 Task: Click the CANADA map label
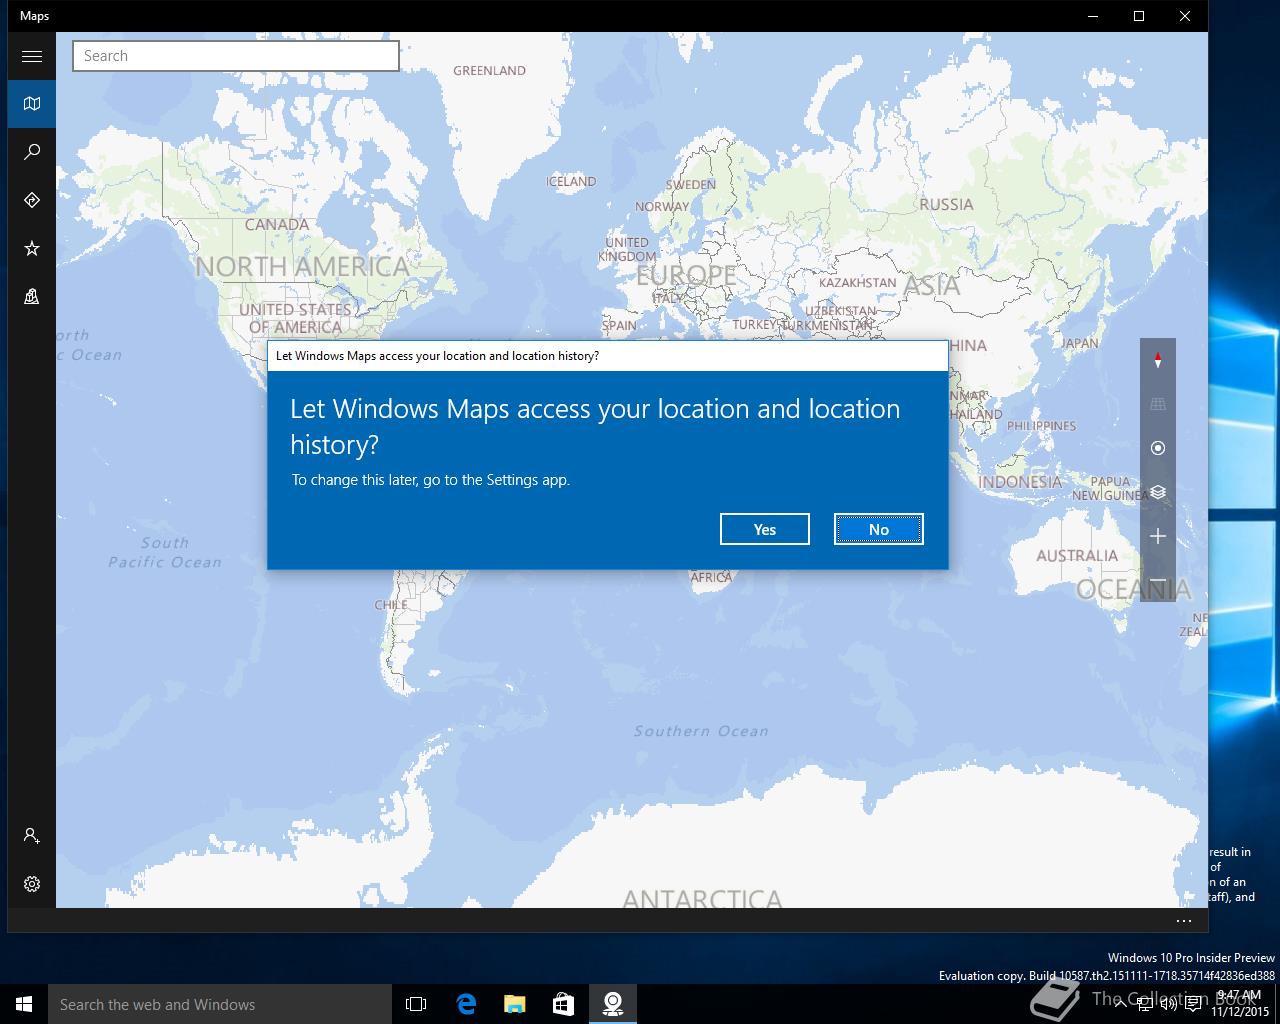point(277,224)
